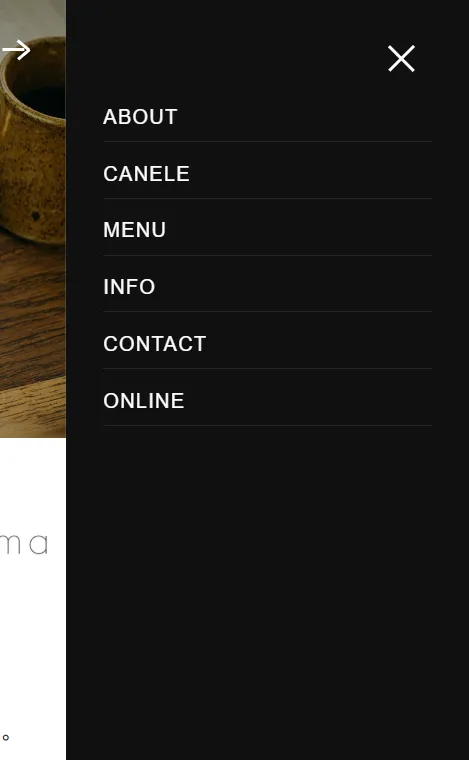This screenshot has width=469, height=760.
Task: Click the divider line beneath ONLINE
Action: [x=267, y=426]
